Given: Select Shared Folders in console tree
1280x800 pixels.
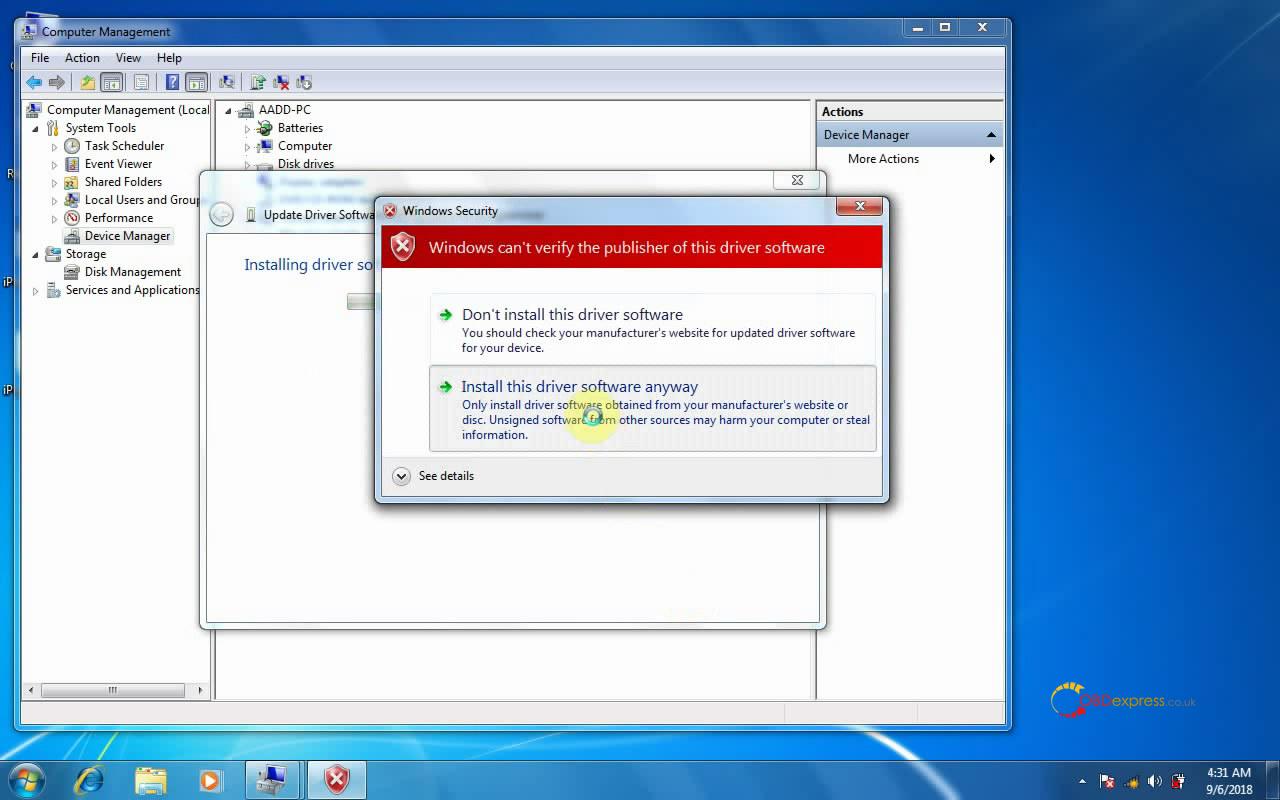Looking at the screenshot, I should pos(123,182).
